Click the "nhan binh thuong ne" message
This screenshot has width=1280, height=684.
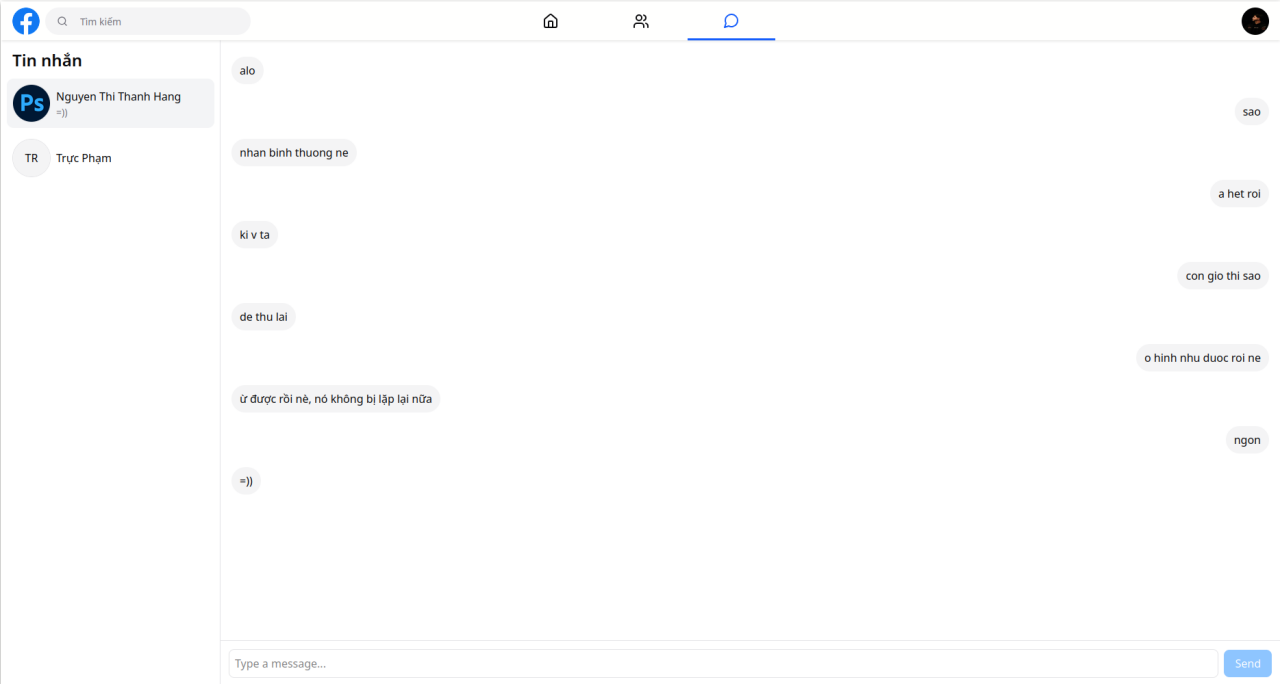click(x=294, y=153)
